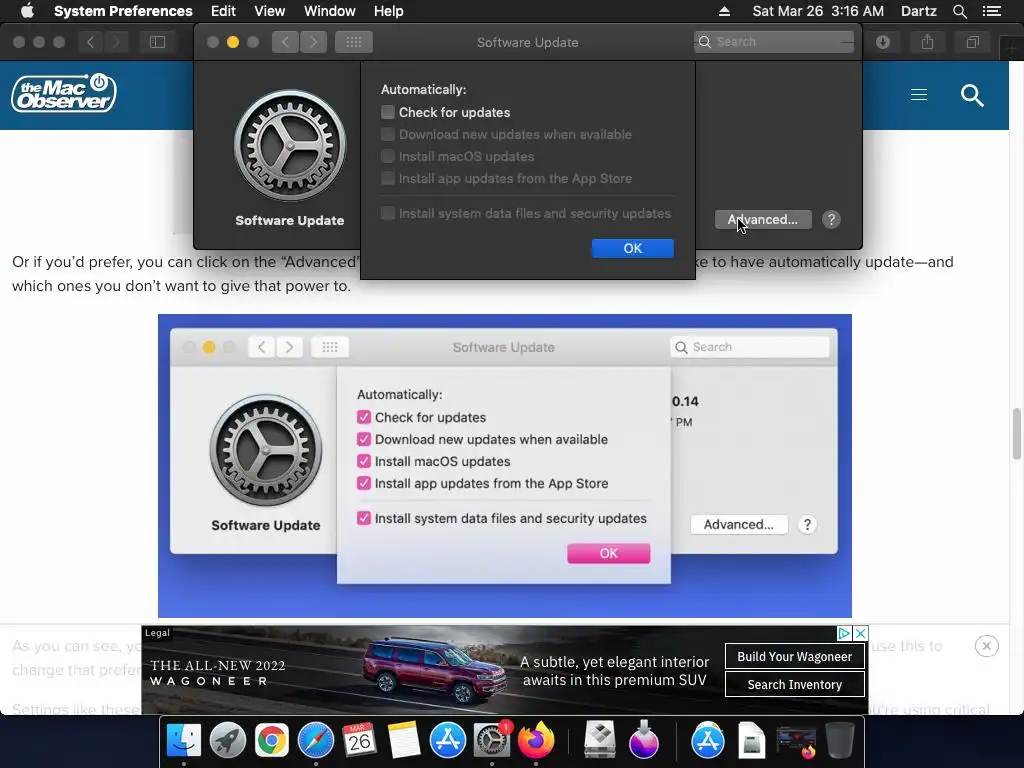Image resolution: width=1024 pixels, height=768 pixels.
Task: Open Notification Center list icon
Action: [x=991, y=11]
